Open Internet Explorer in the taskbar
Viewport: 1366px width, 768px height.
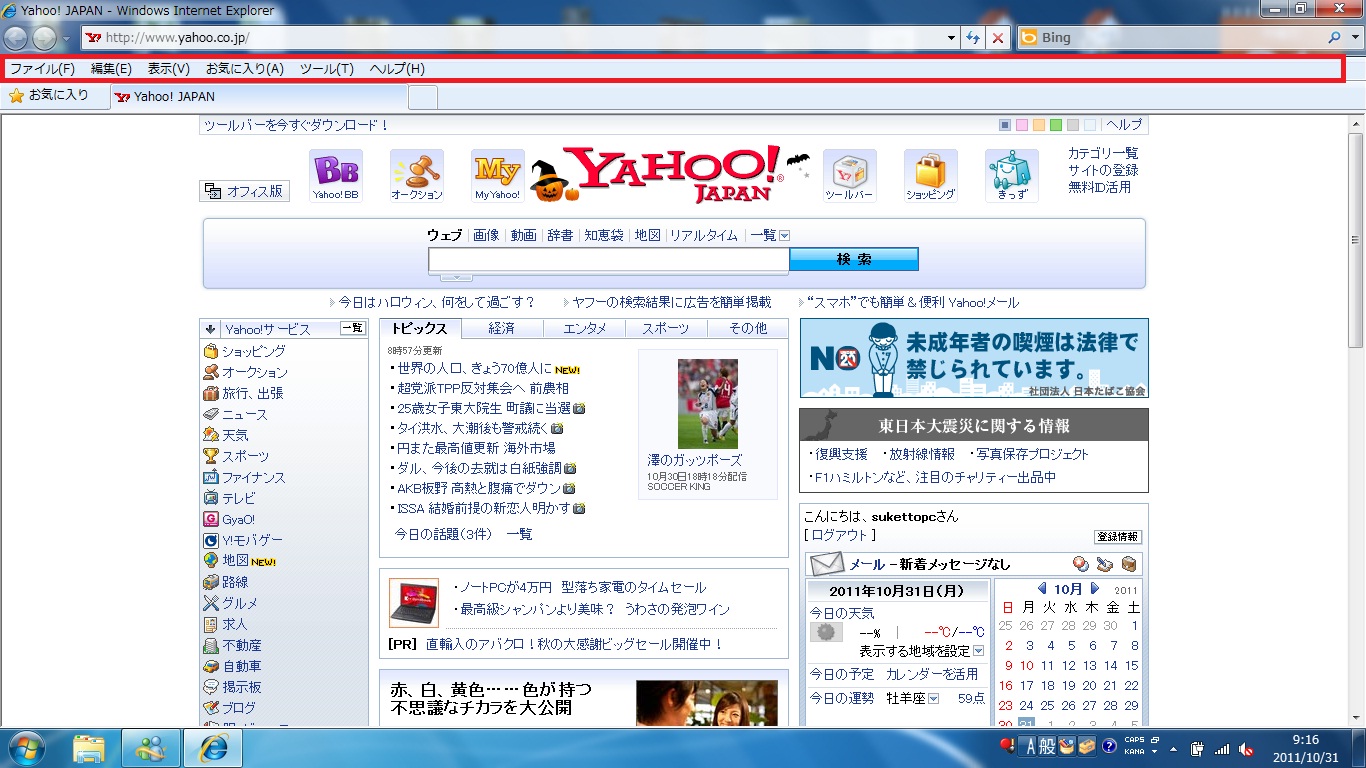(x=213, y=747)
